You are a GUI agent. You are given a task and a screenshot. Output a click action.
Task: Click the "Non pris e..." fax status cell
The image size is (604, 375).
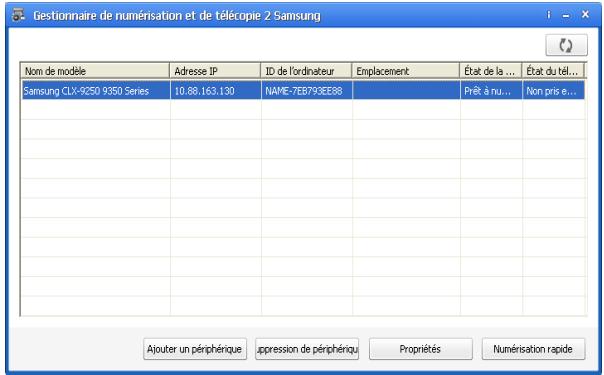coord(554,91)
